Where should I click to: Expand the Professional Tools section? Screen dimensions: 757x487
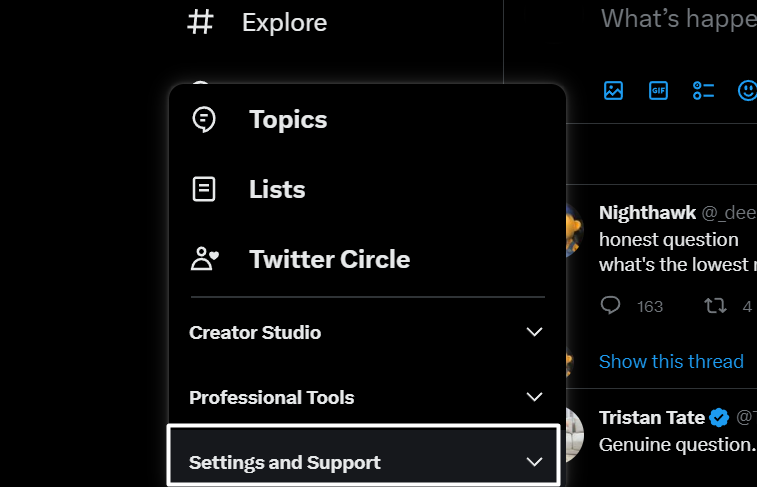tap(534, 397)
